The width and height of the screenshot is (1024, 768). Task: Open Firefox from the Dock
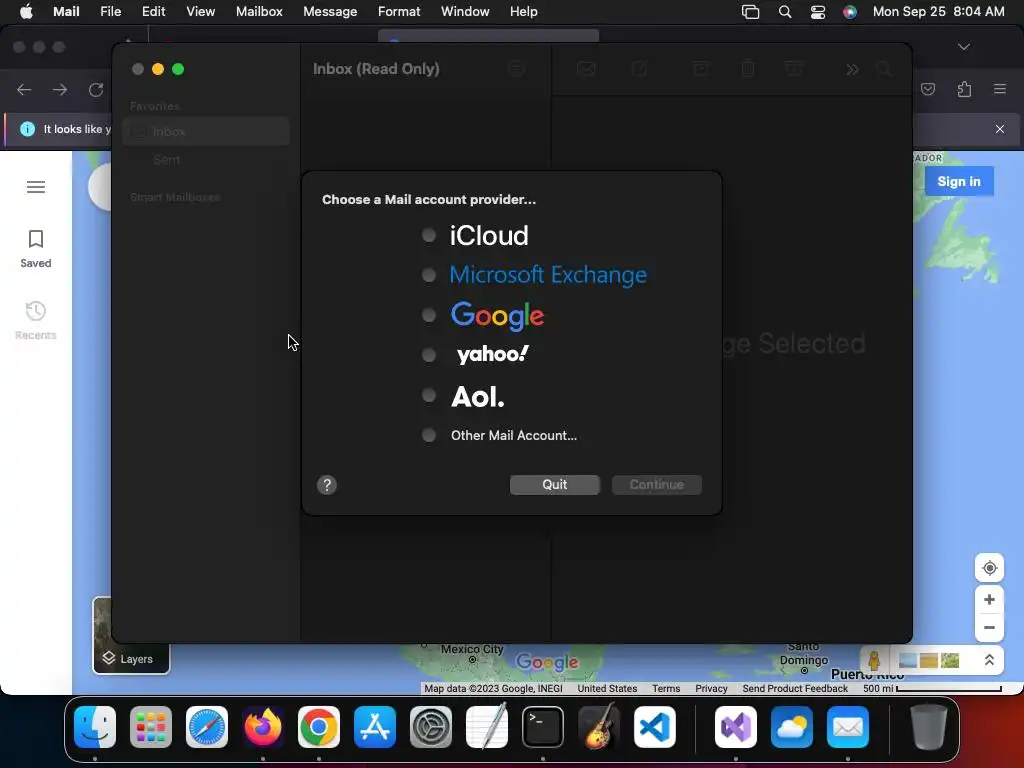[263, 727]
